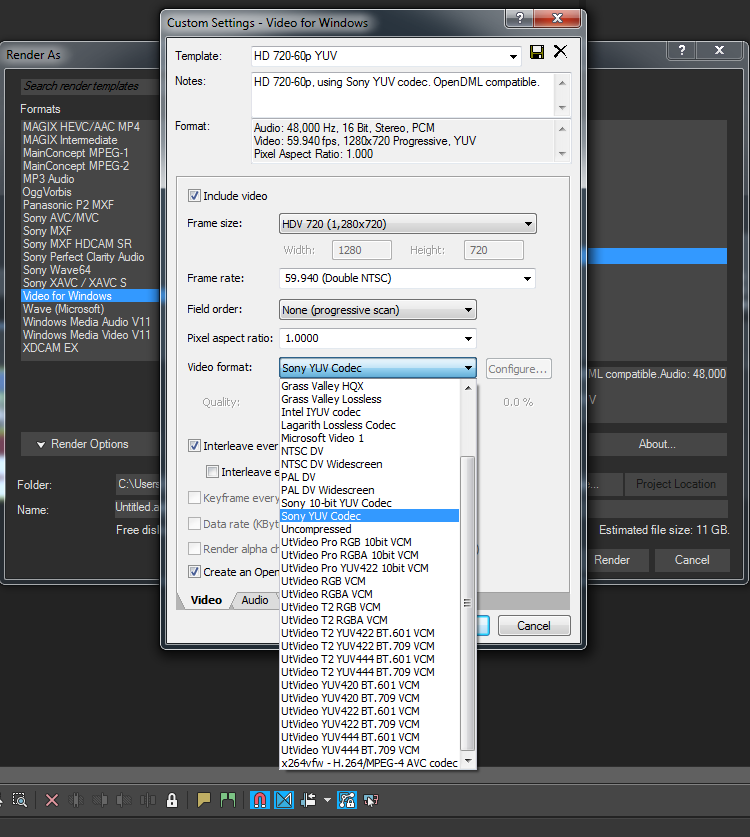The height and width of the screenshot is (837, 750).
Task: Click the lock icon in the bottom toolbar
Action: point(173,800)
